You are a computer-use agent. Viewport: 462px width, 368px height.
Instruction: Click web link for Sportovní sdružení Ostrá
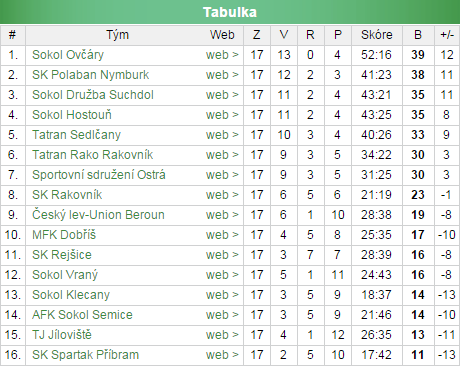coord(222,175)
